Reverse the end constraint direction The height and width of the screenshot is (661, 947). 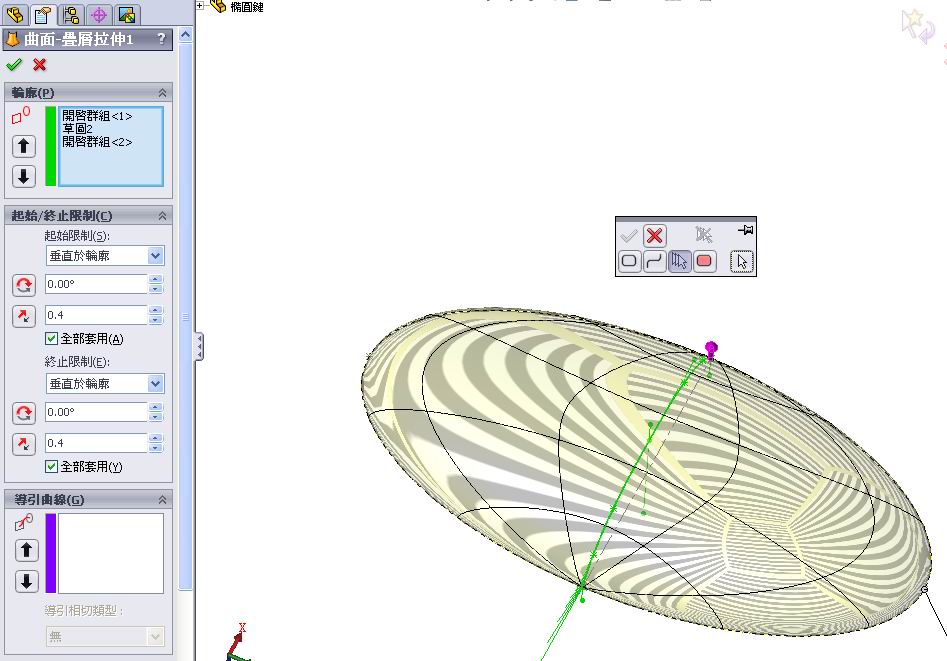24,413
